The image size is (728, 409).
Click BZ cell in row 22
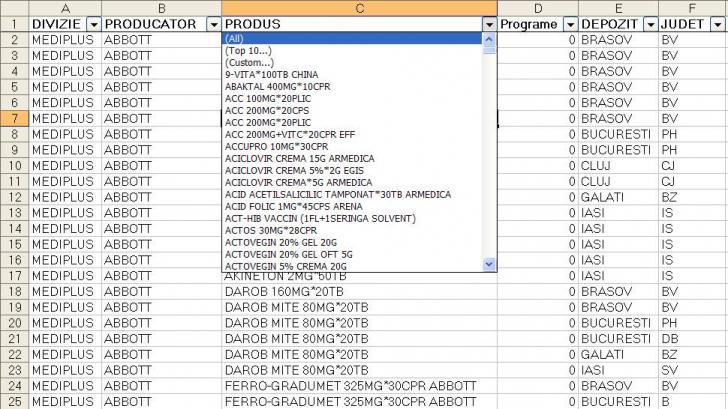(x=692, y=355)
